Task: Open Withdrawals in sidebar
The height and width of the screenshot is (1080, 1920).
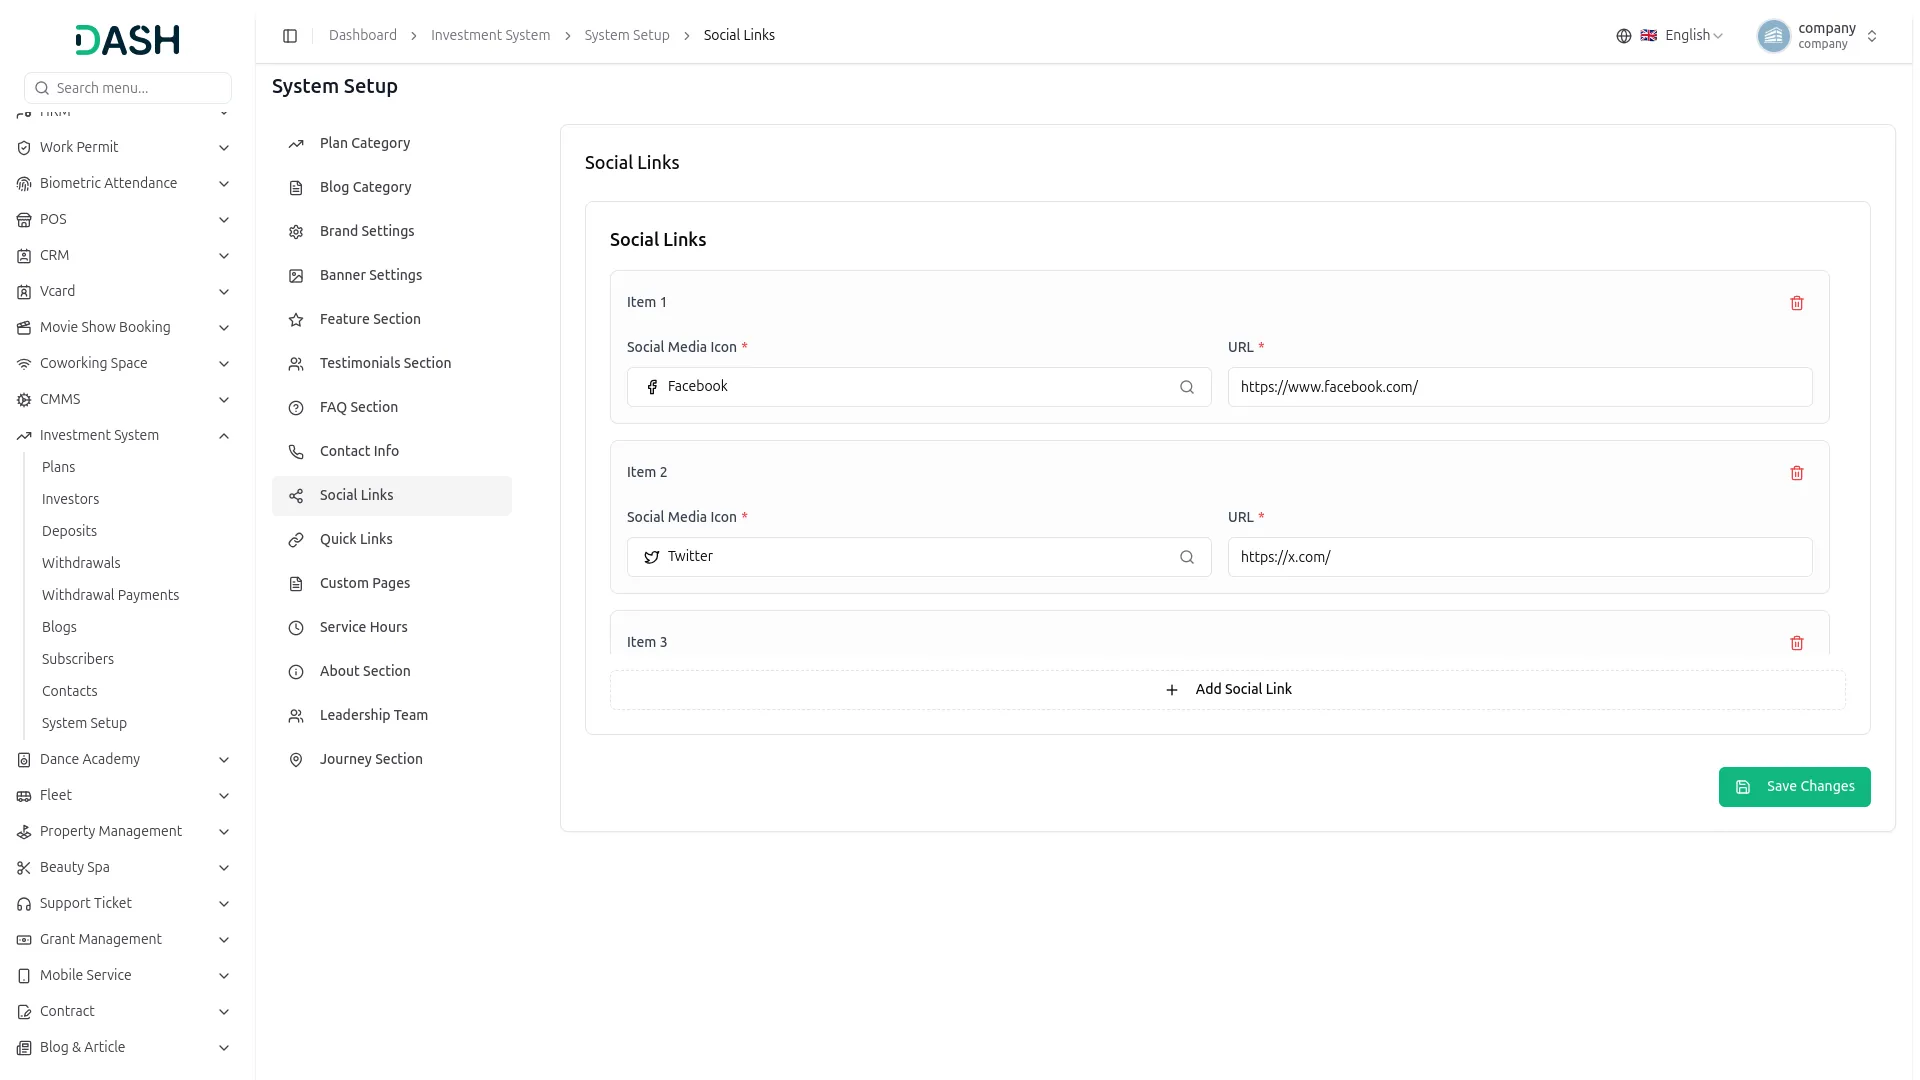Action: click(81, 563)
